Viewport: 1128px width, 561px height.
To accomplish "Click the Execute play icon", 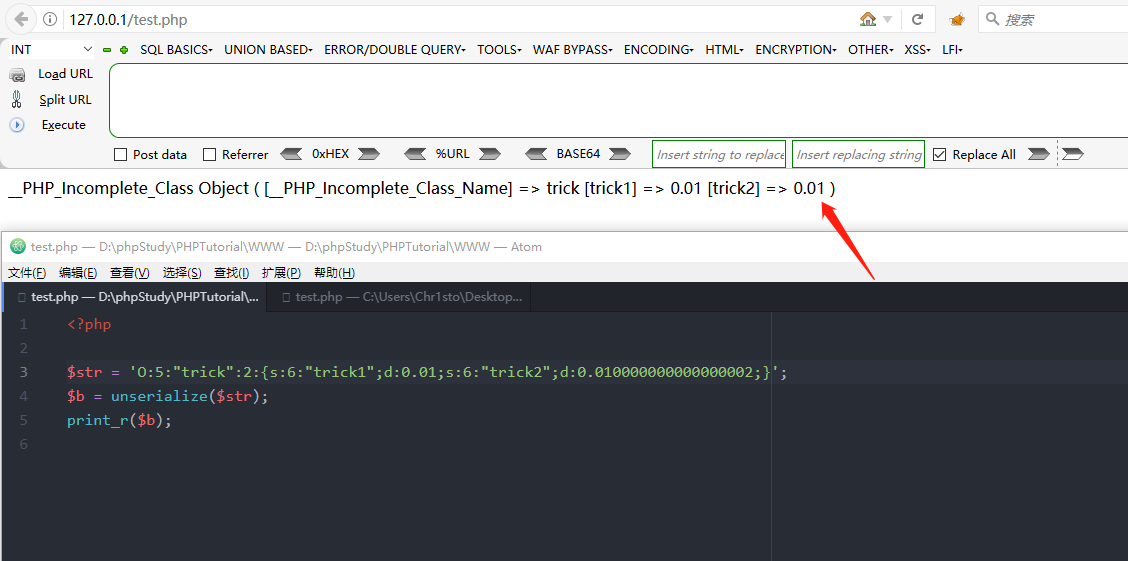I will 17,125.
